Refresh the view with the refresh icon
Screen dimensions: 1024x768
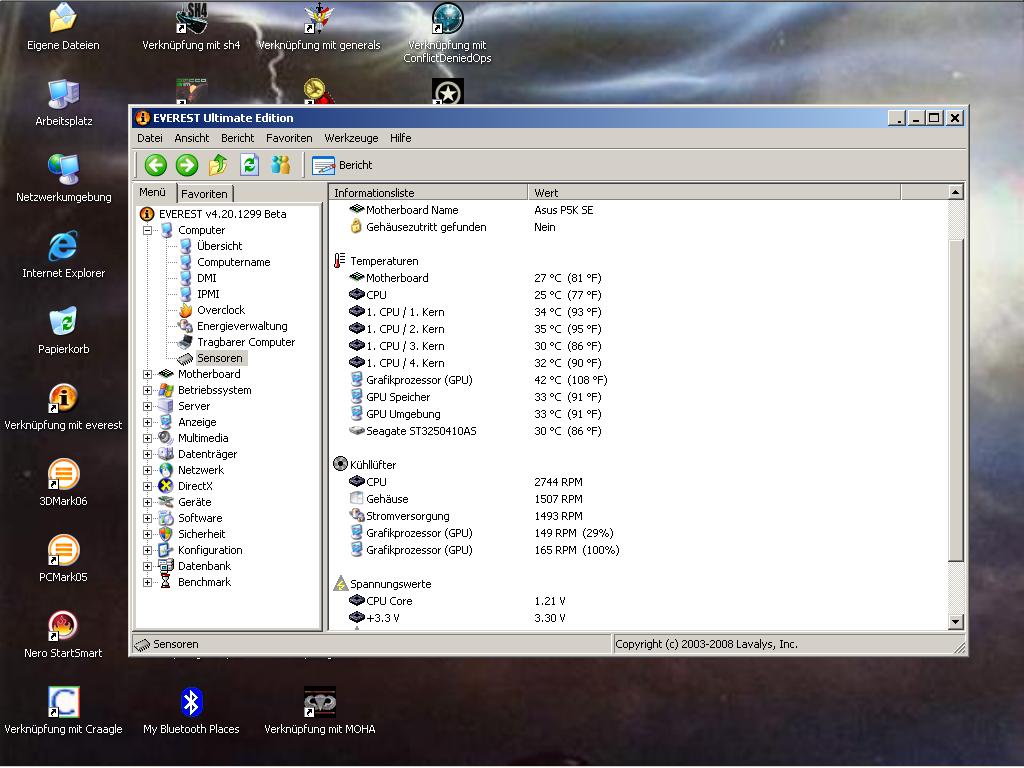pyautogui.click(x=249, y=165)
